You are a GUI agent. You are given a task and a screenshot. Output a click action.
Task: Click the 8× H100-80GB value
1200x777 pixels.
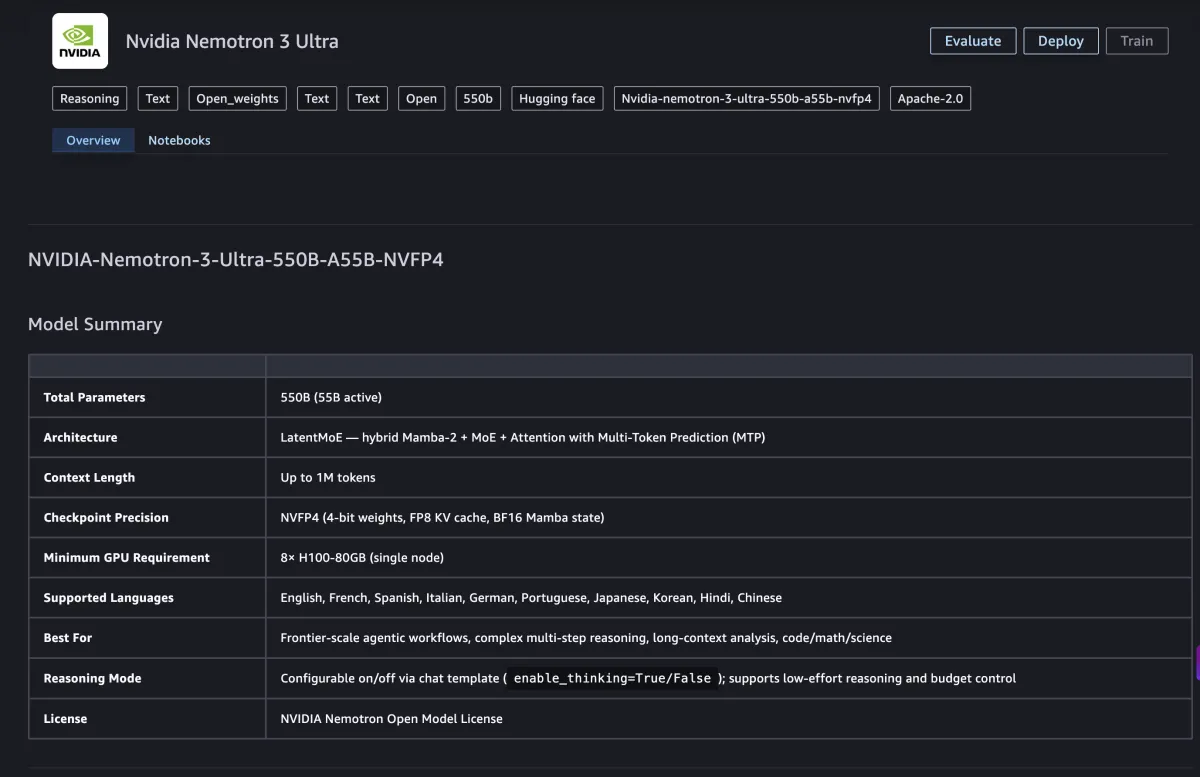click(362, 557)
